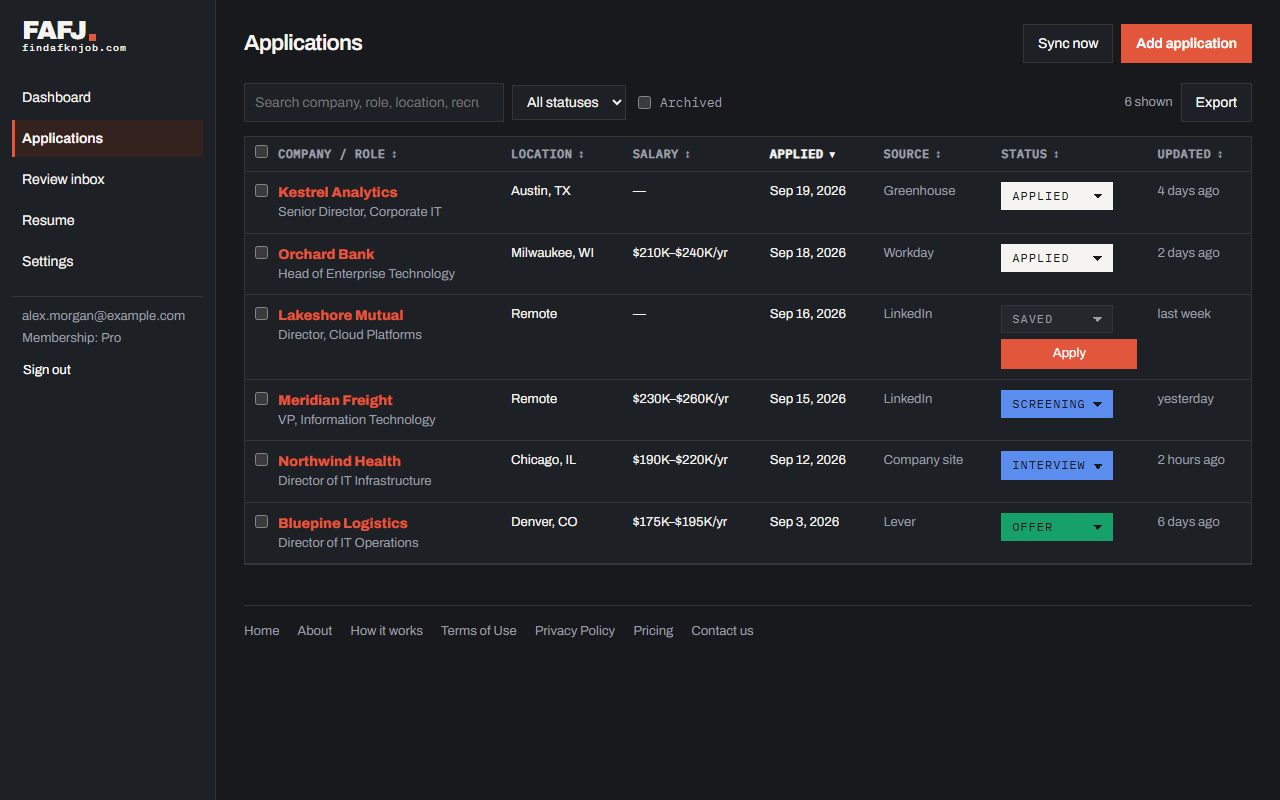Image resolution: width=1280 pixels, height=800 pixels.
Task: Click alex.morgan@example.com account text
Action: click(x=103, y=316)
